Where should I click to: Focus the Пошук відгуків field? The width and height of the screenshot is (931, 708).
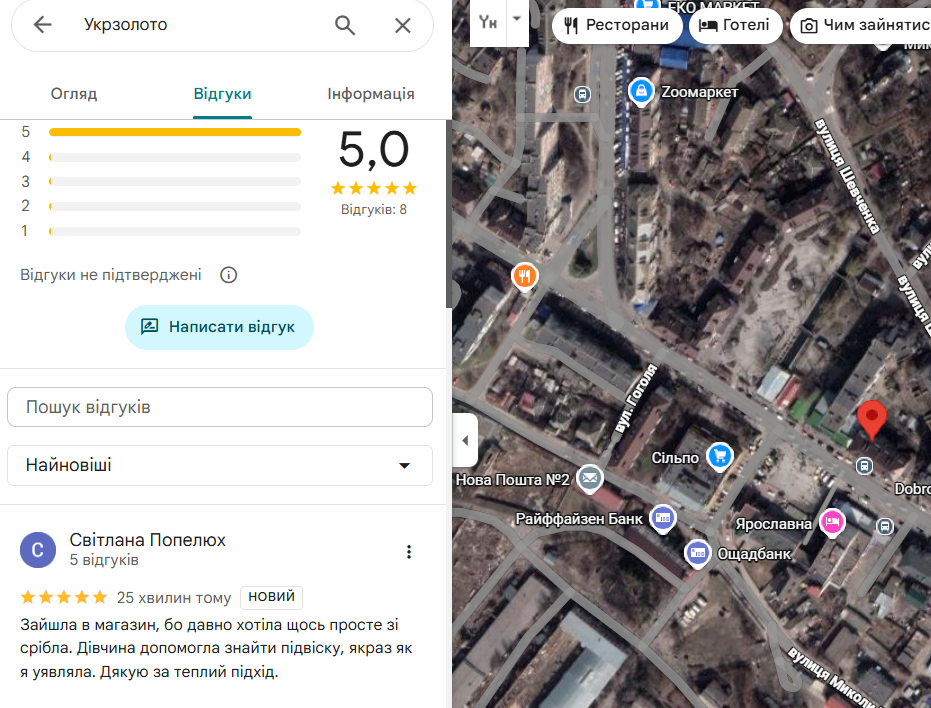point(220,407)
